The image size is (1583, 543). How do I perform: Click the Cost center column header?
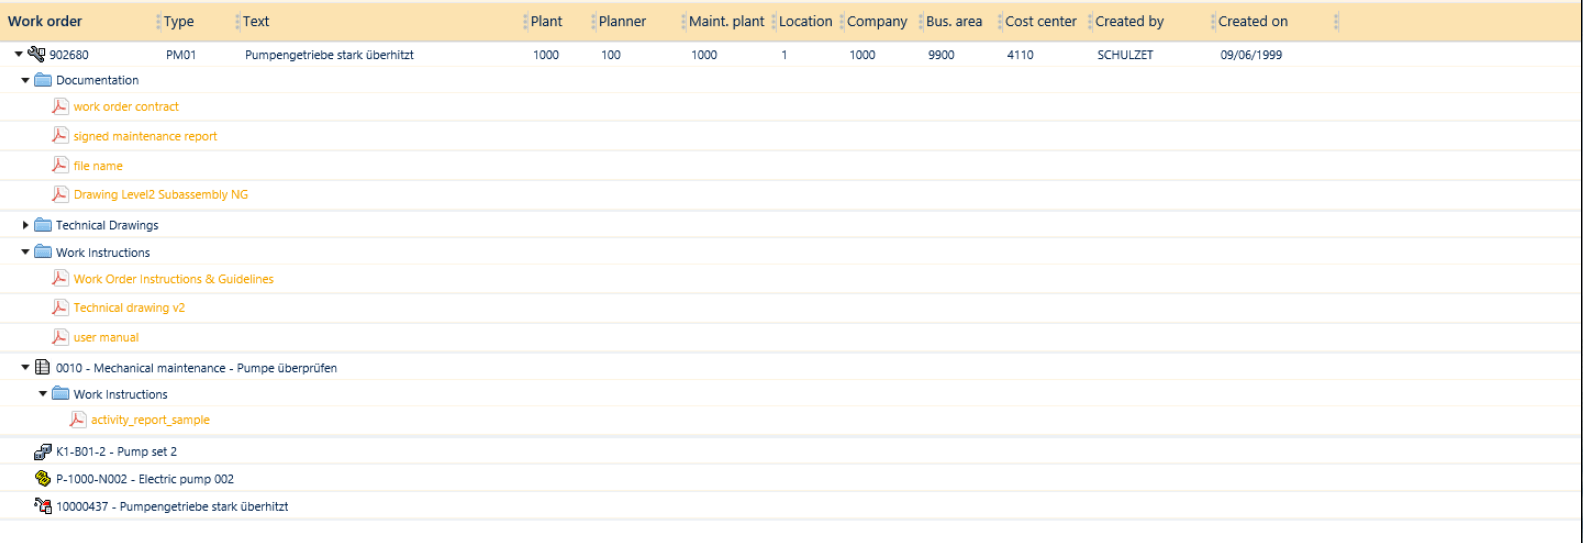1040,21
